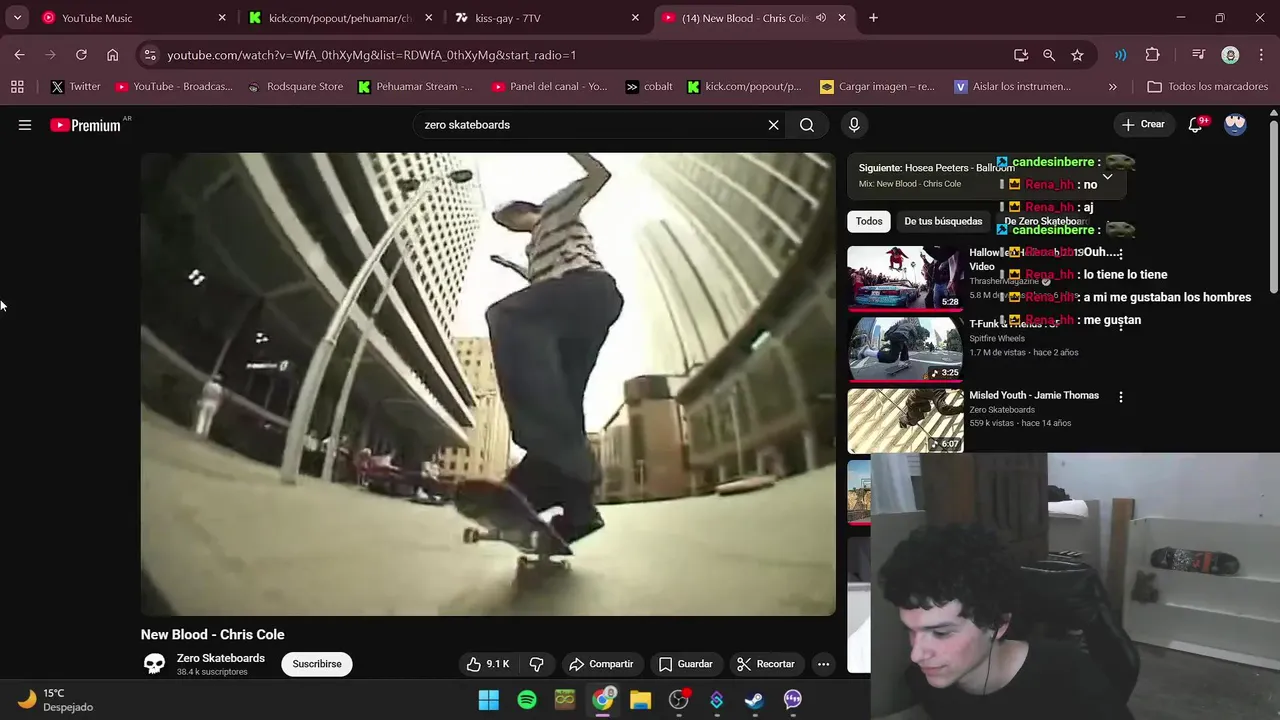Viewport: 1280px width, 720px height.
Task: Open the Panel del canal bookmark
Action: pos(549,87)
